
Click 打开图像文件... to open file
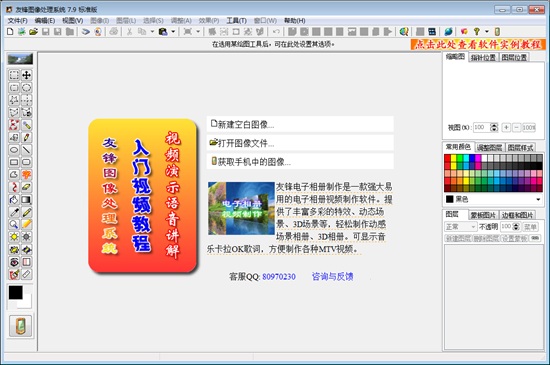pos(300,143)
